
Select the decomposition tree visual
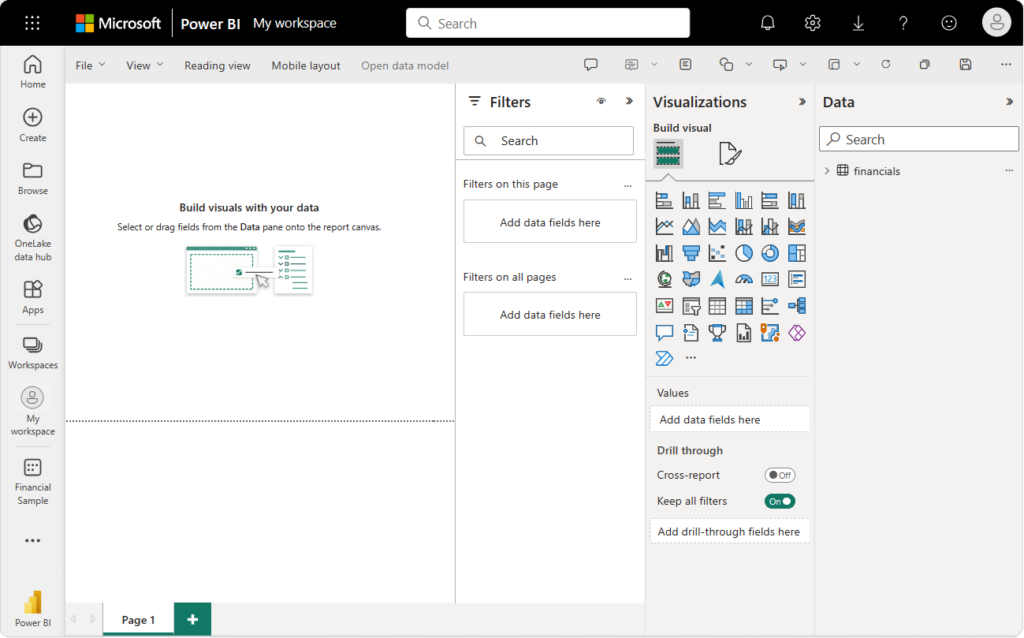coord(797,306)
